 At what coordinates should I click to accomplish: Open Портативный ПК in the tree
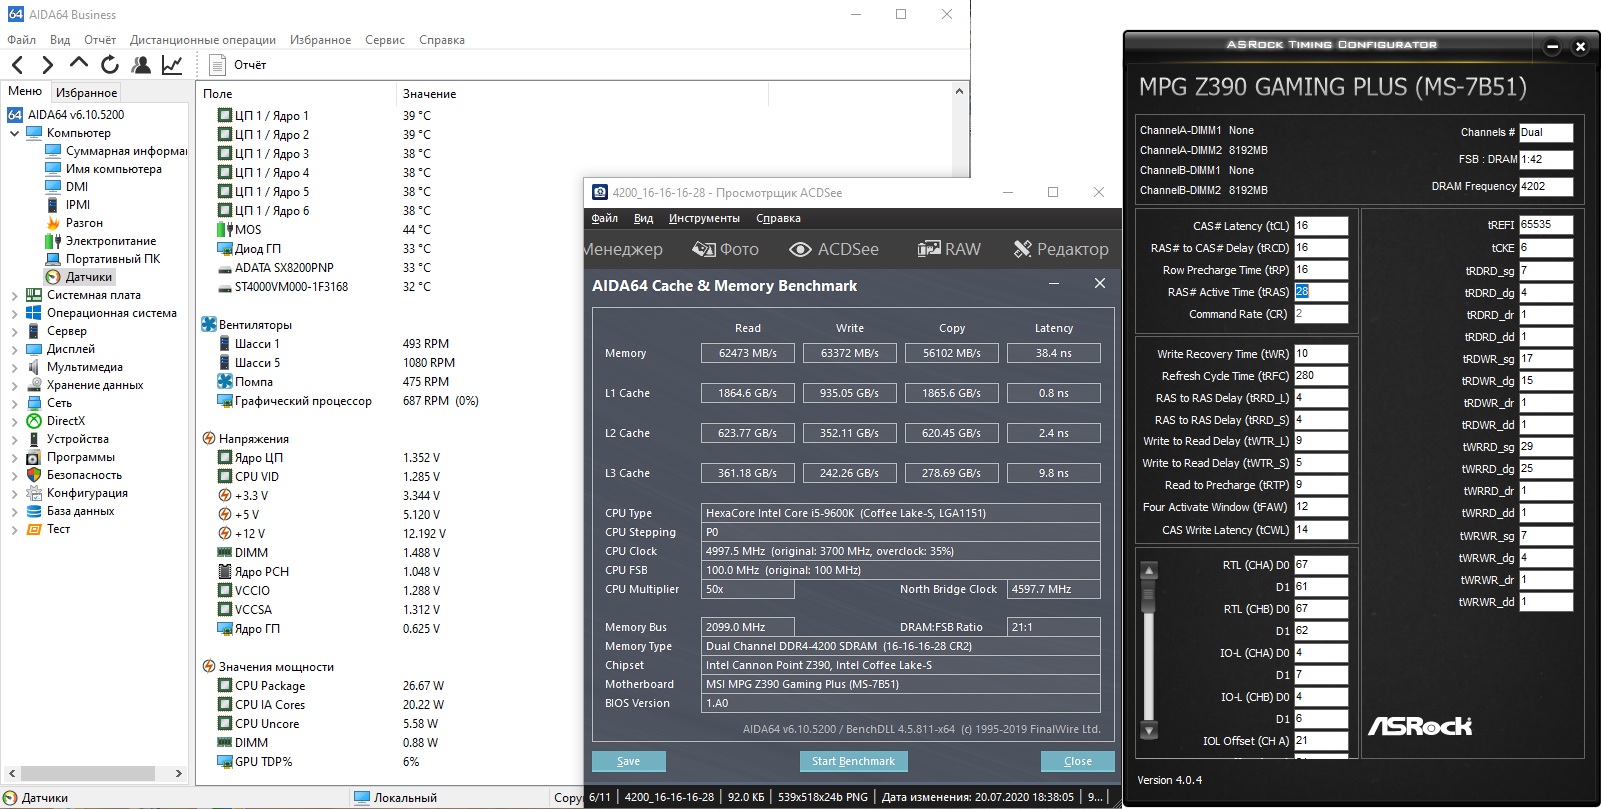click(112, 259)
